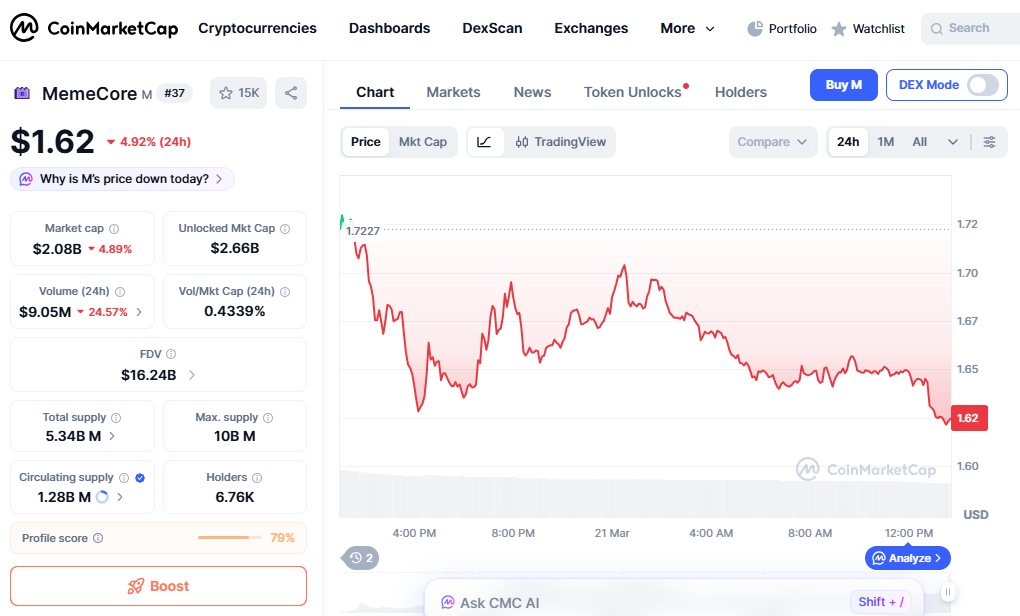Switch price chart to Mkt Cap
The image size is (1020, 616).
tap(422, 142)
